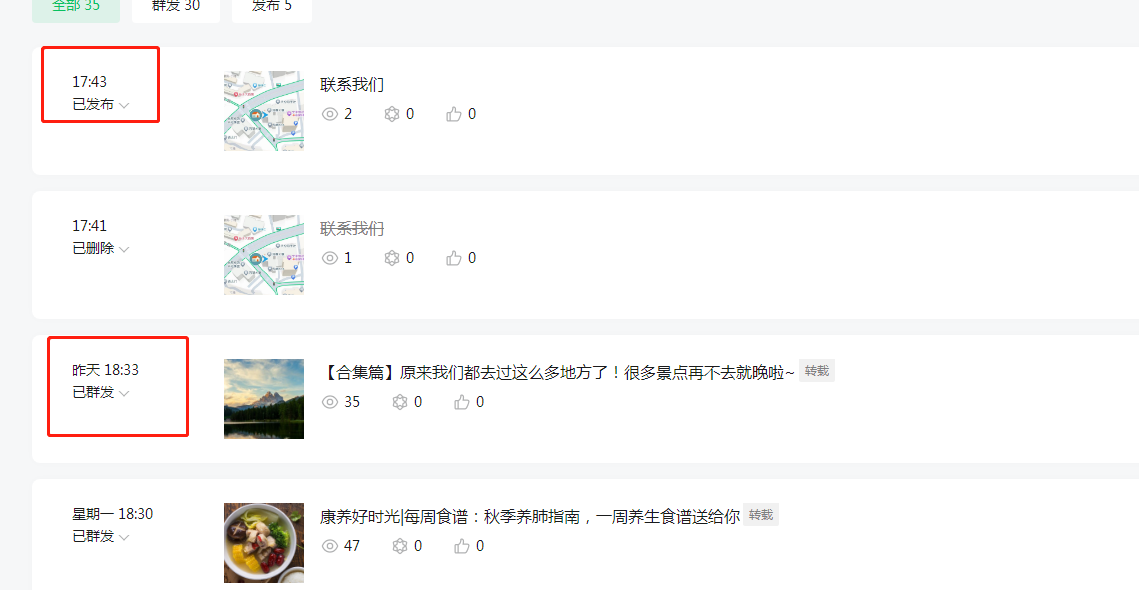1139x590 pixels.
Task: Open the 康养好时光 weekly recipe article
Action: coord(530,517)
